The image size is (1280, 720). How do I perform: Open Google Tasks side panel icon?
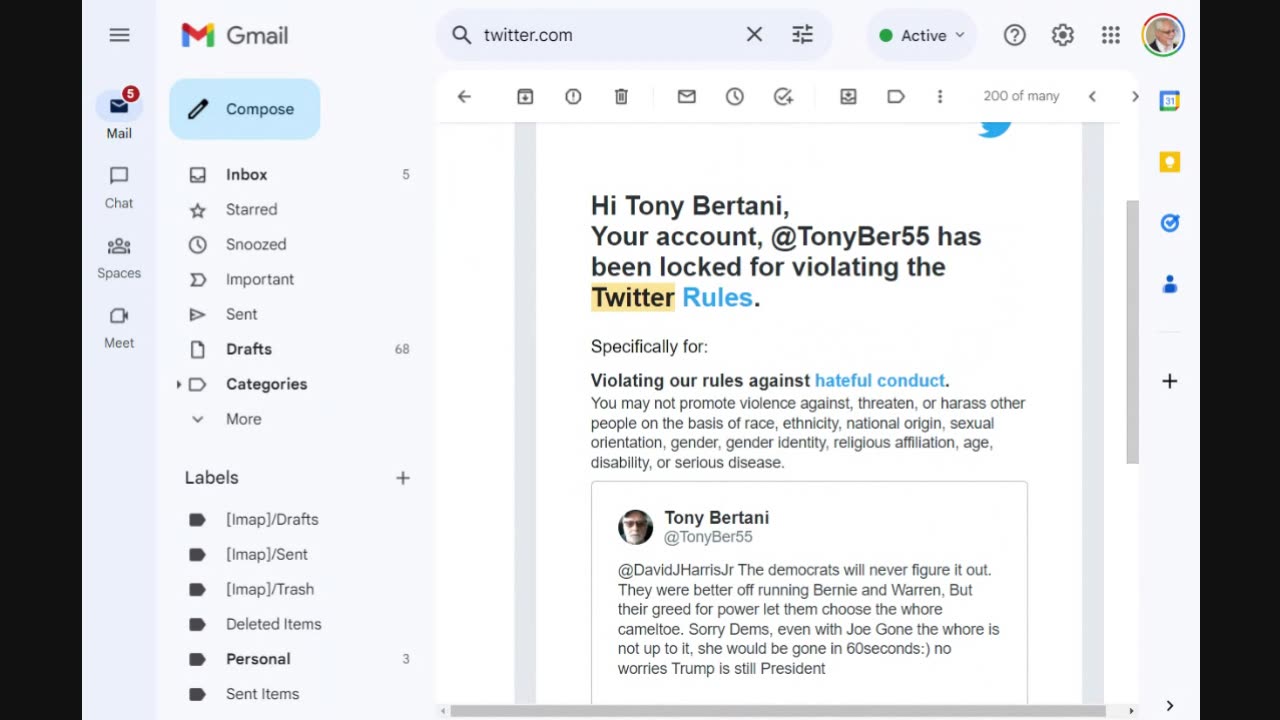(1169, 223)
